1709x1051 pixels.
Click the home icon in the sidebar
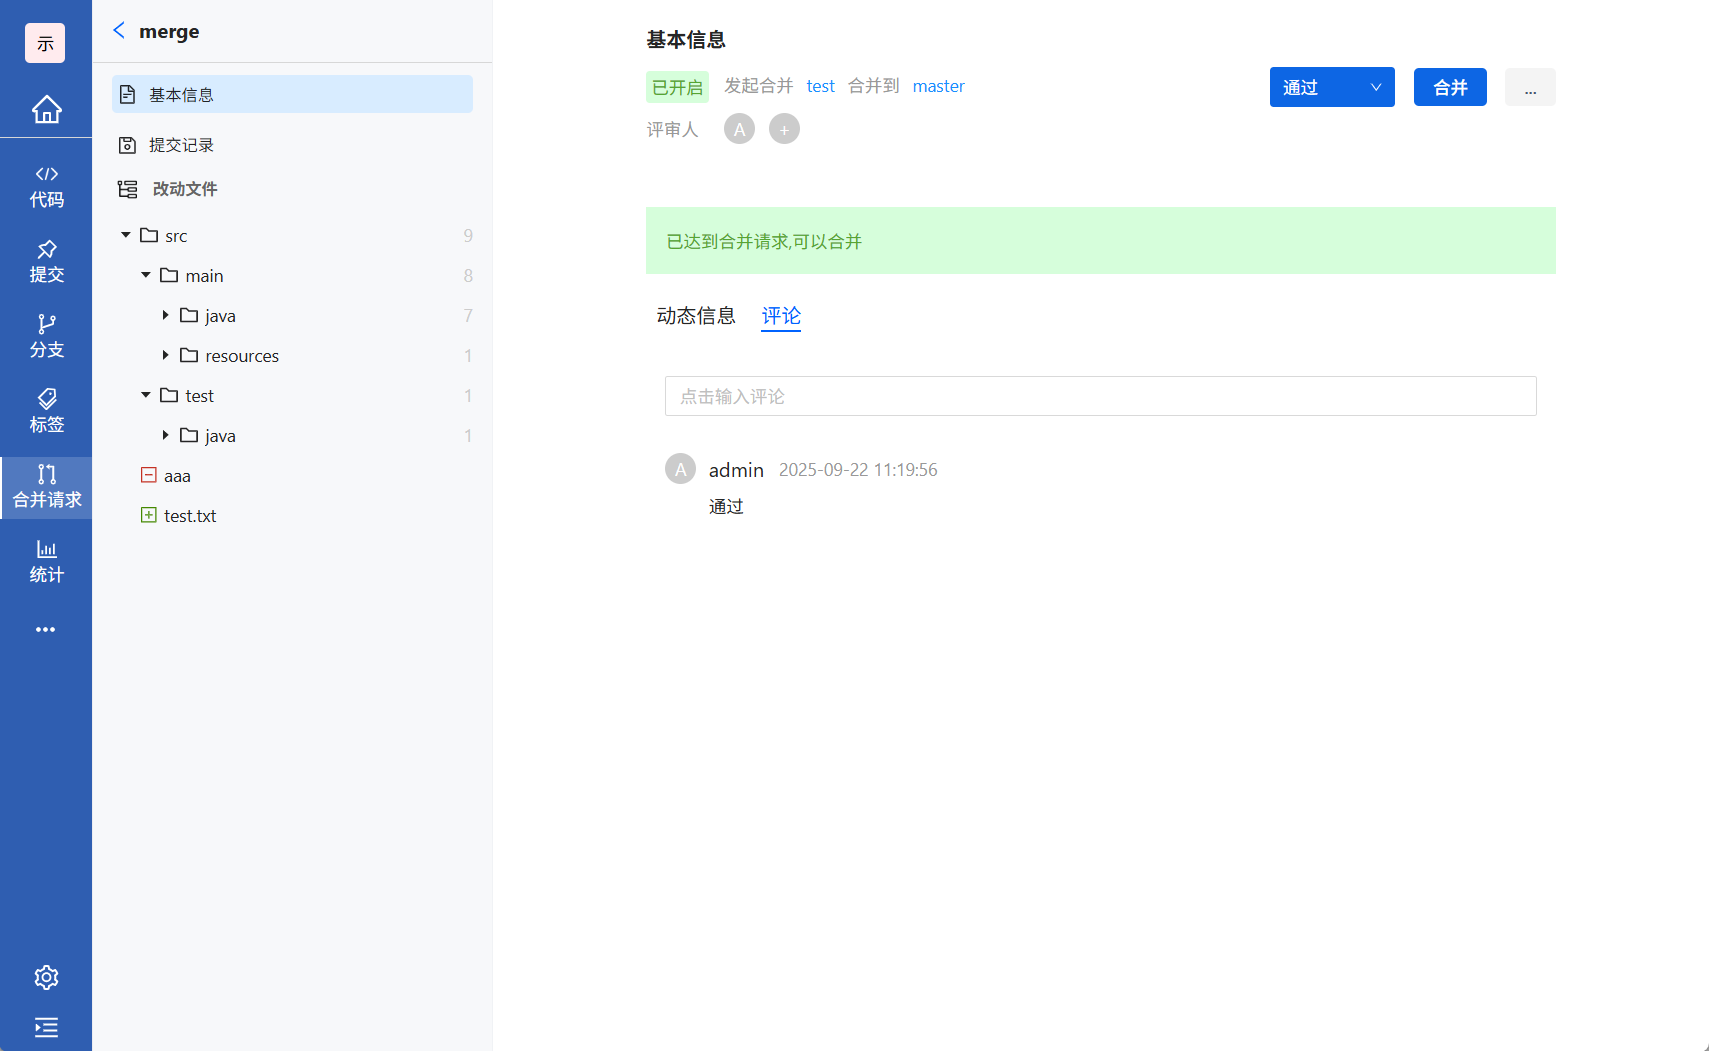tap(46, 110)
